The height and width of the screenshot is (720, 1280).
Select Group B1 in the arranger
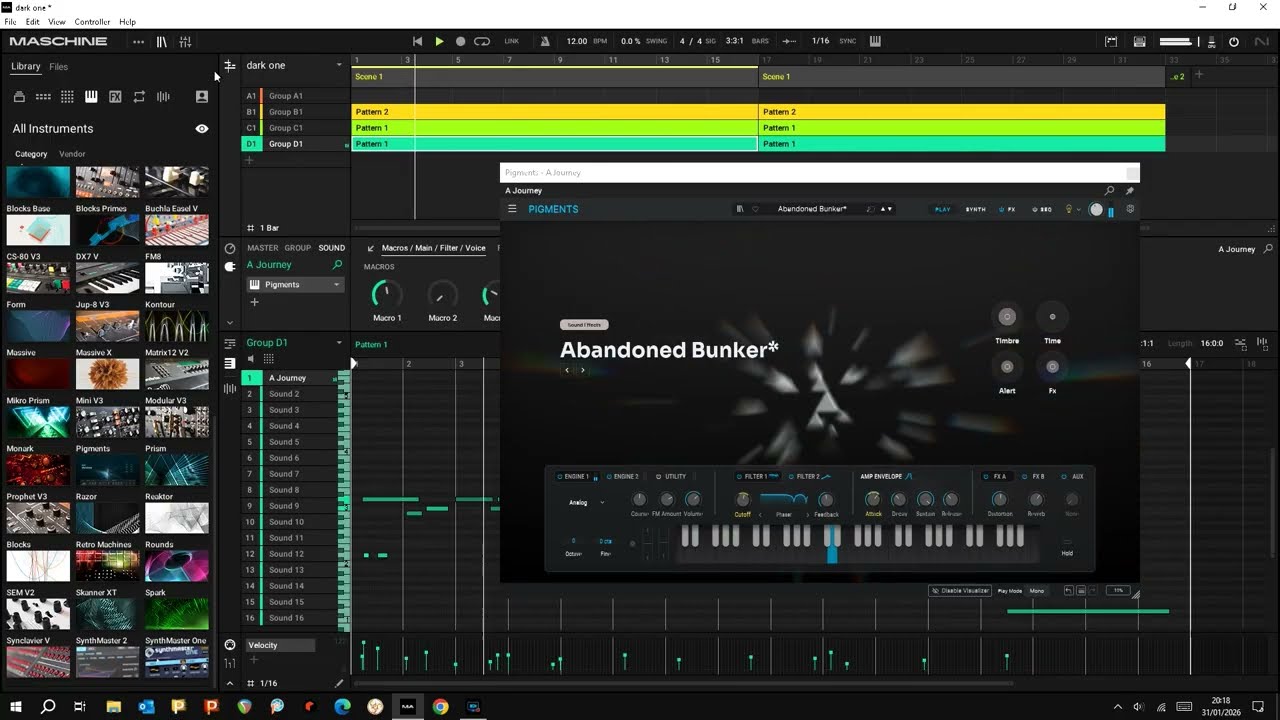pyautogui.click(x=285, y=112)
